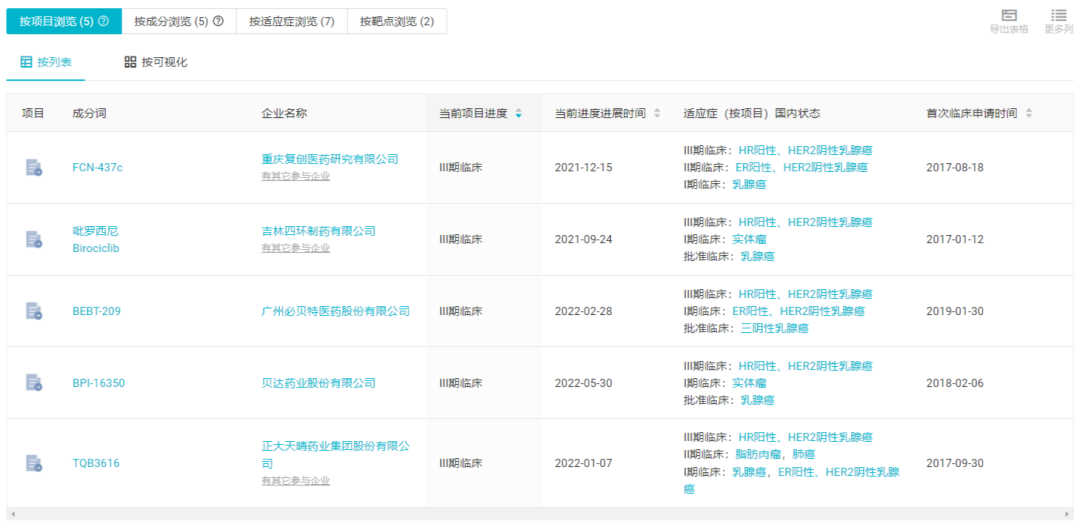Sort by 首次临床申请时间 column

pos(1028,114)
